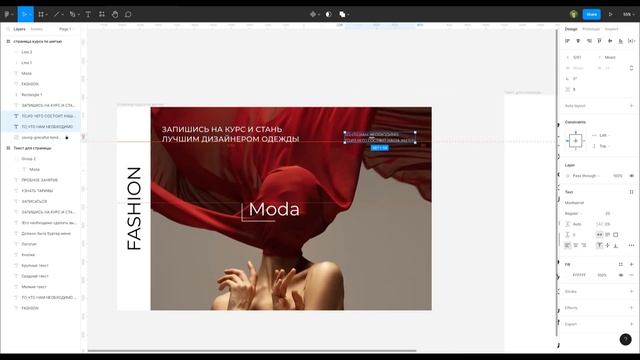The width and height of the screenshot is (640, 360).
Task: Add an effect with plus icon
Action: tap(631, 308)
